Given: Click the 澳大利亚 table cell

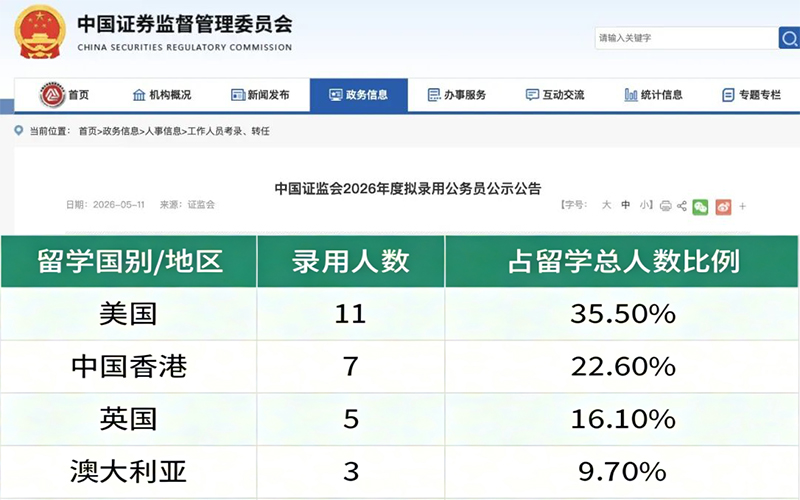Looking at the screenshot, I should (128, 471).
